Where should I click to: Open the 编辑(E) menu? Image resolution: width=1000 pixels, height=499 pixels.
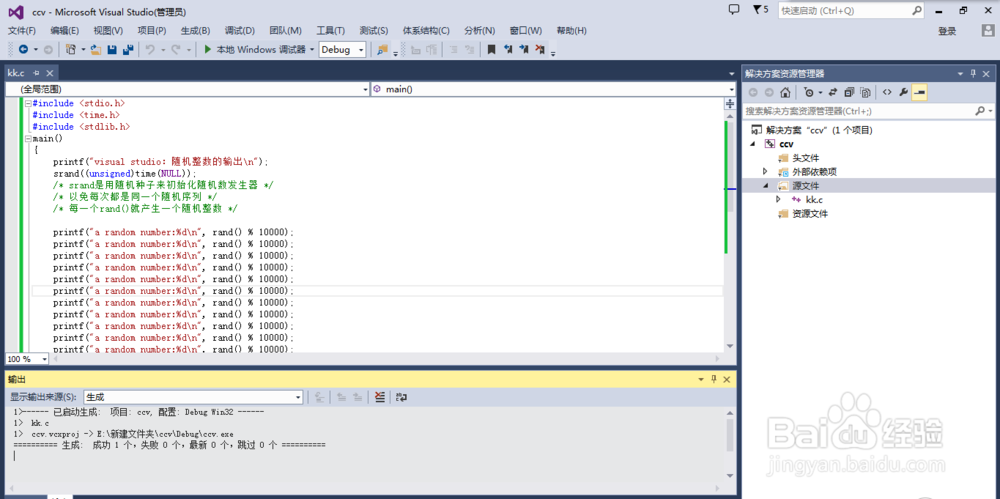click(64, 31)
